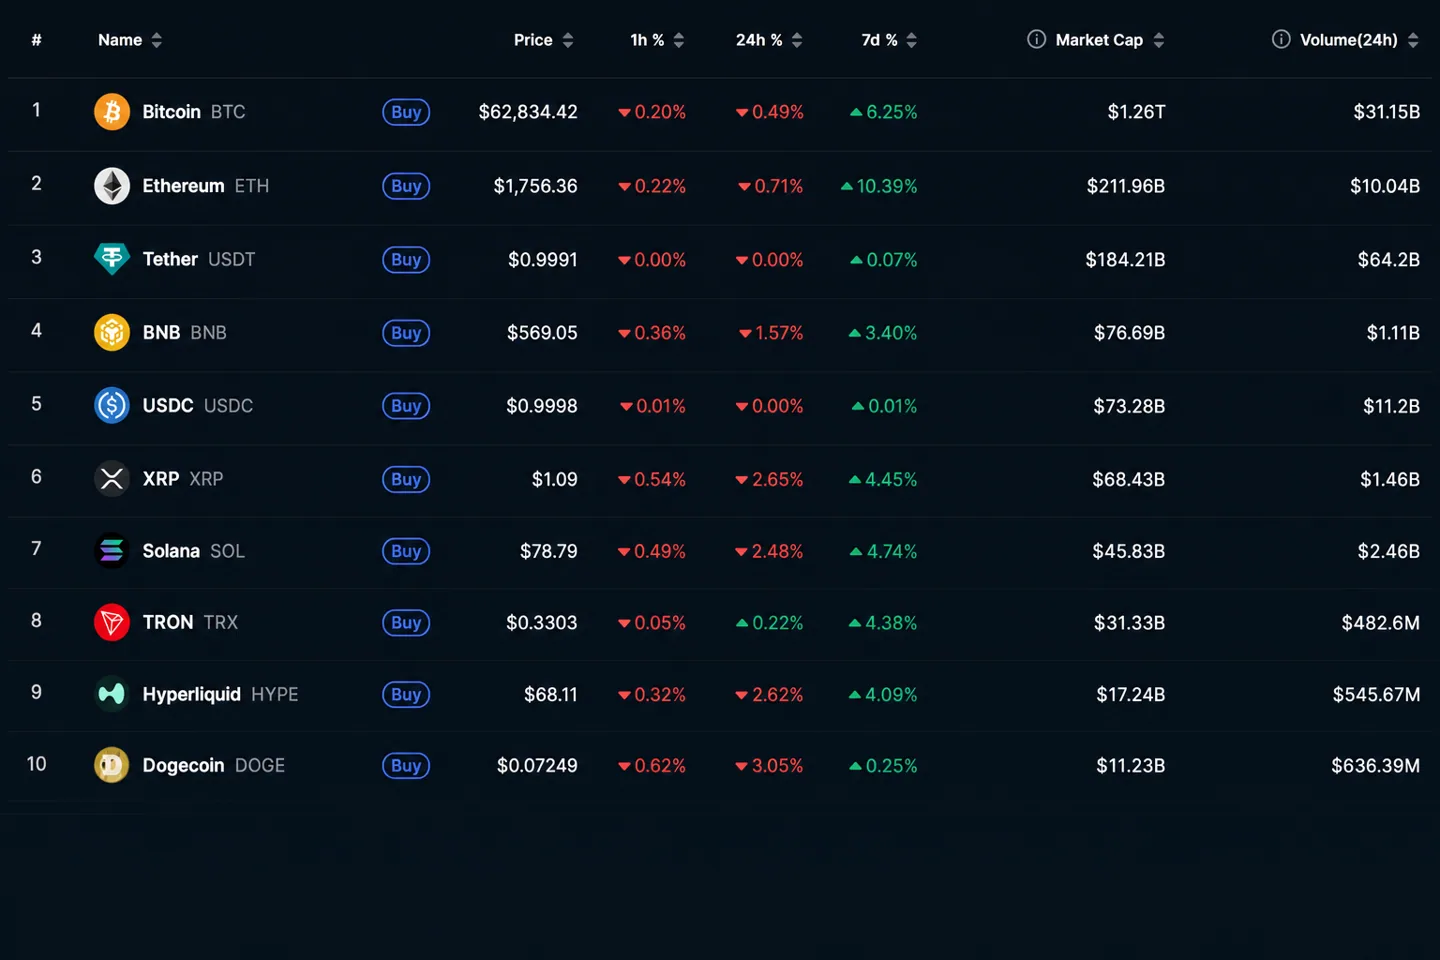
Task: Click Tether's volume value $64.2B
Action: [1389, 259]
